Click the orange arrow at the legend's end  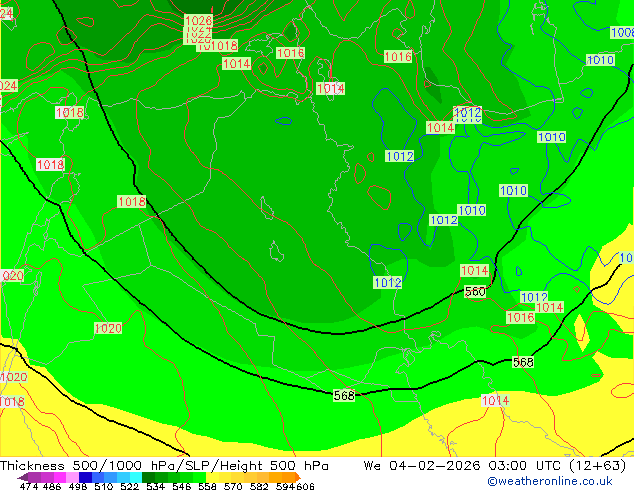pos(298,477)
